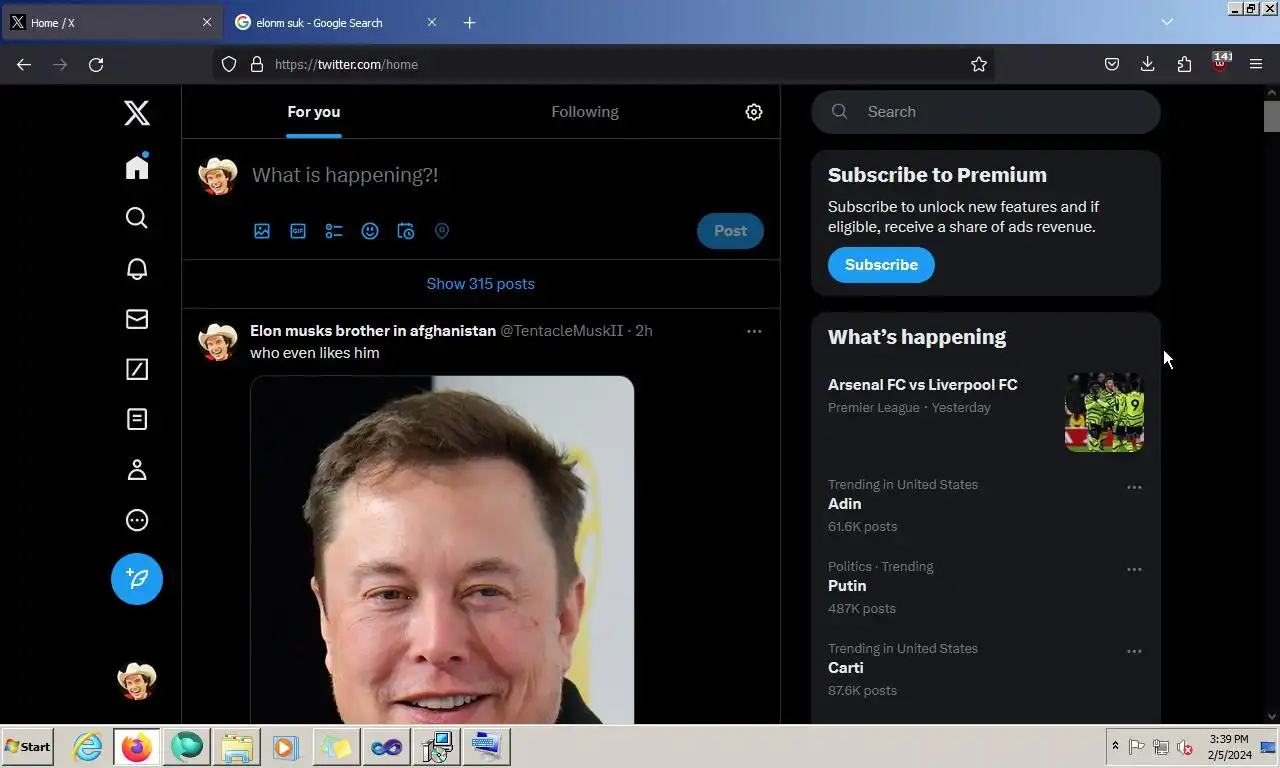Open the Putin trending topic
This screenshot has width=1280, height=768.
(x=847, y=586)
